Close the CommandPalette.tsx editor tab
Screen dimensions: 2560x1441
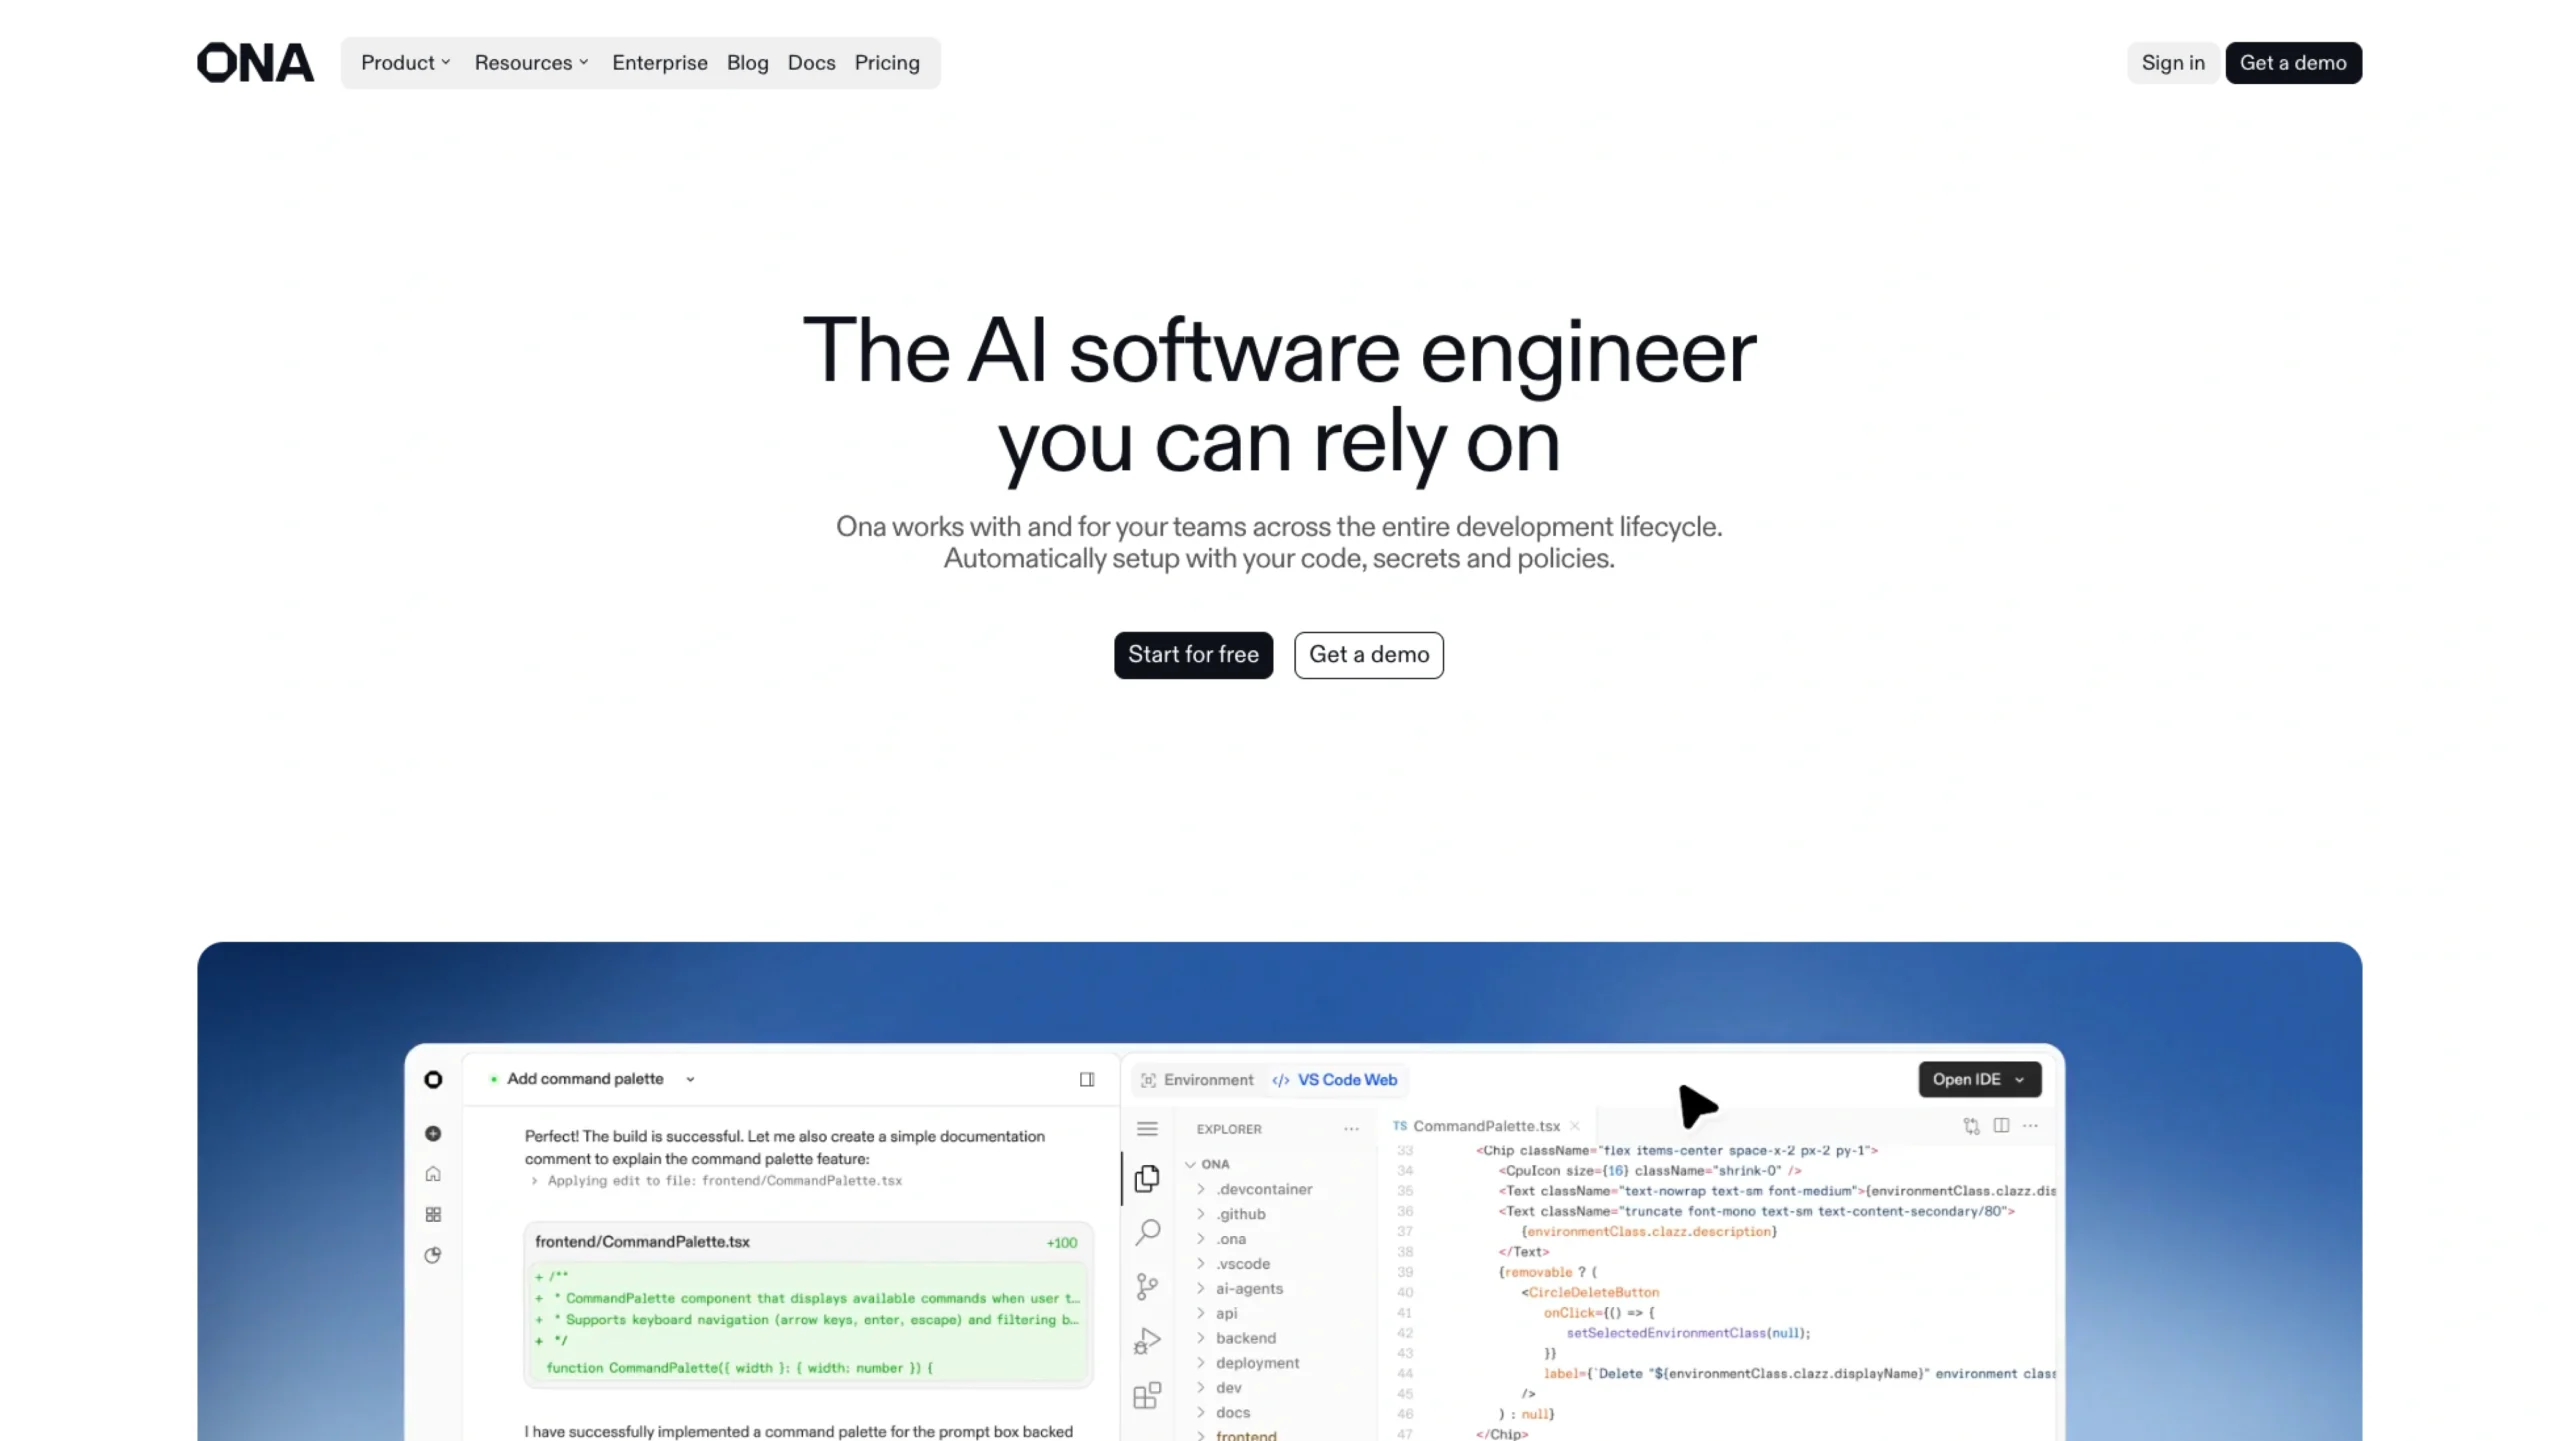tap(1577, 1125)
